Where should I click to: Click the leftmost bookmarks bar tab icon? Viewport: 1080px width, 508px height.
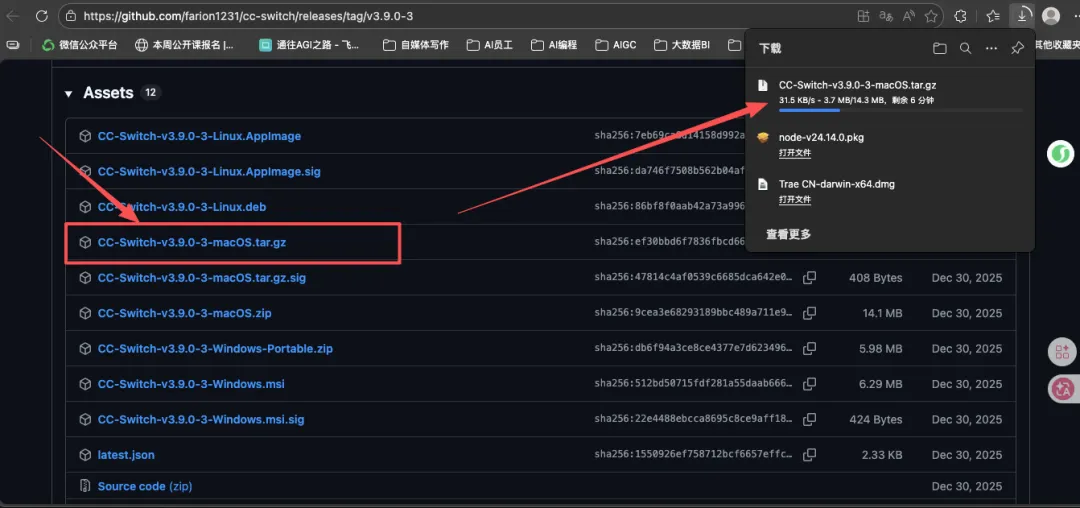coord(13,45)
